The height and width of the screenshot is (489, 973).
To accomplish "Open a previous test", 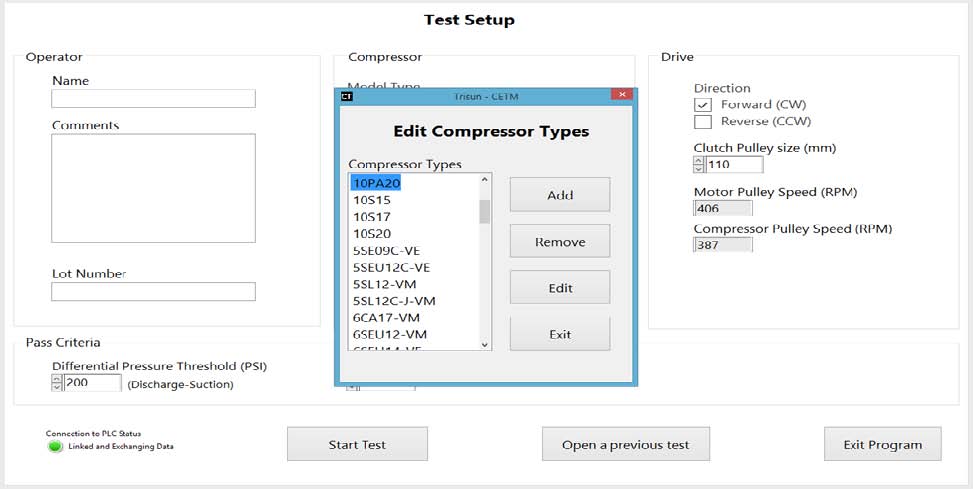I will coord(626,445).
